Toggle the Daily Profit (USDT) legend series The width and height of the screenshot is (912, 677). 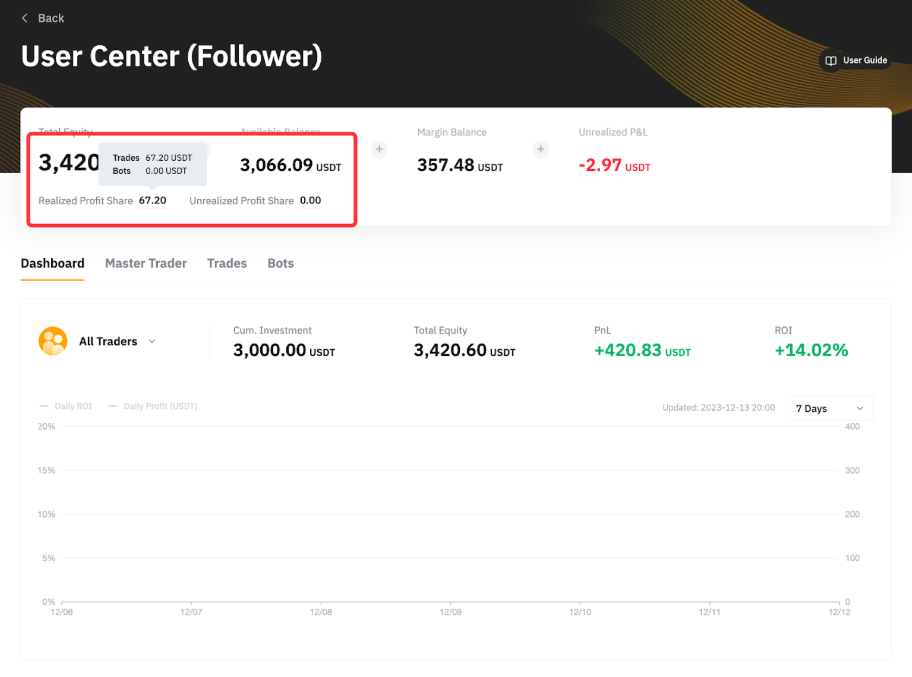click(x=153, y=406)
